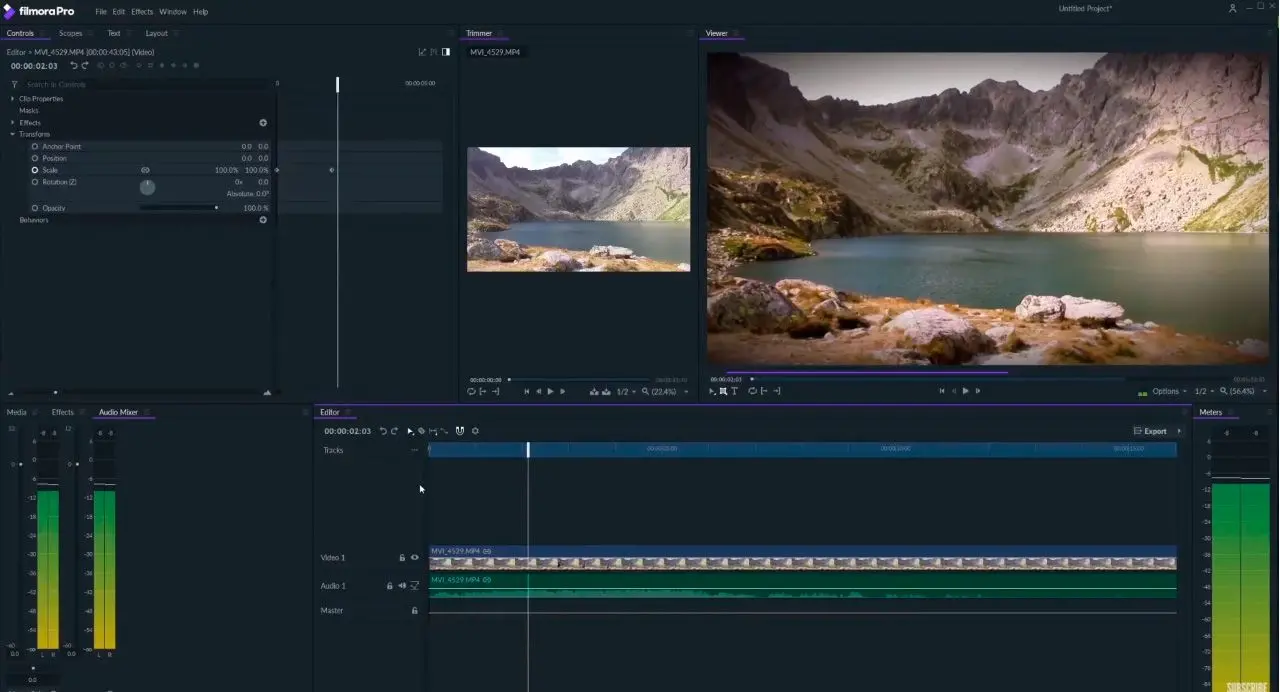Screen dimensions: 1280x692
Task: Click undo icon in Editor toolbar
Action: (382, 431)
